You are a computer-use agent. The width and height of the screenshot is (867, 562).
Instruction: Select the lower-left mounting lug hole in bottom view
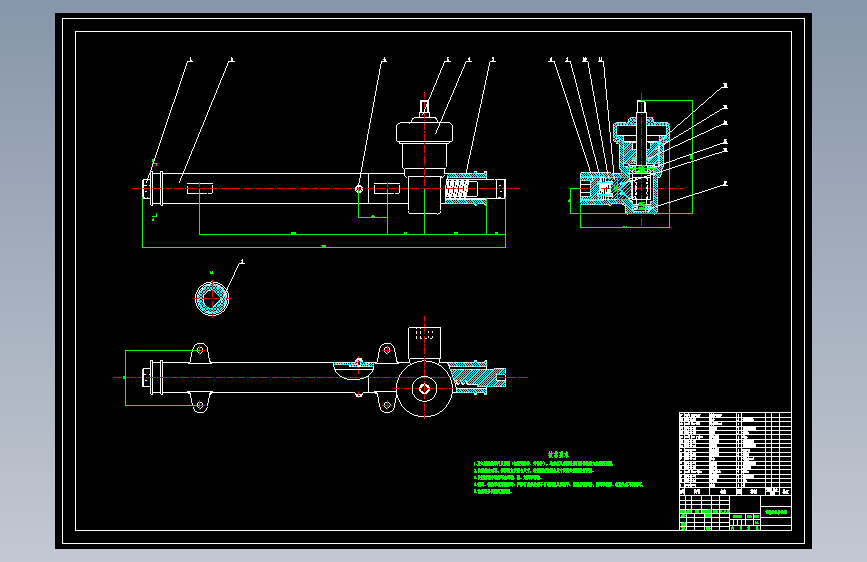(200, 405)
